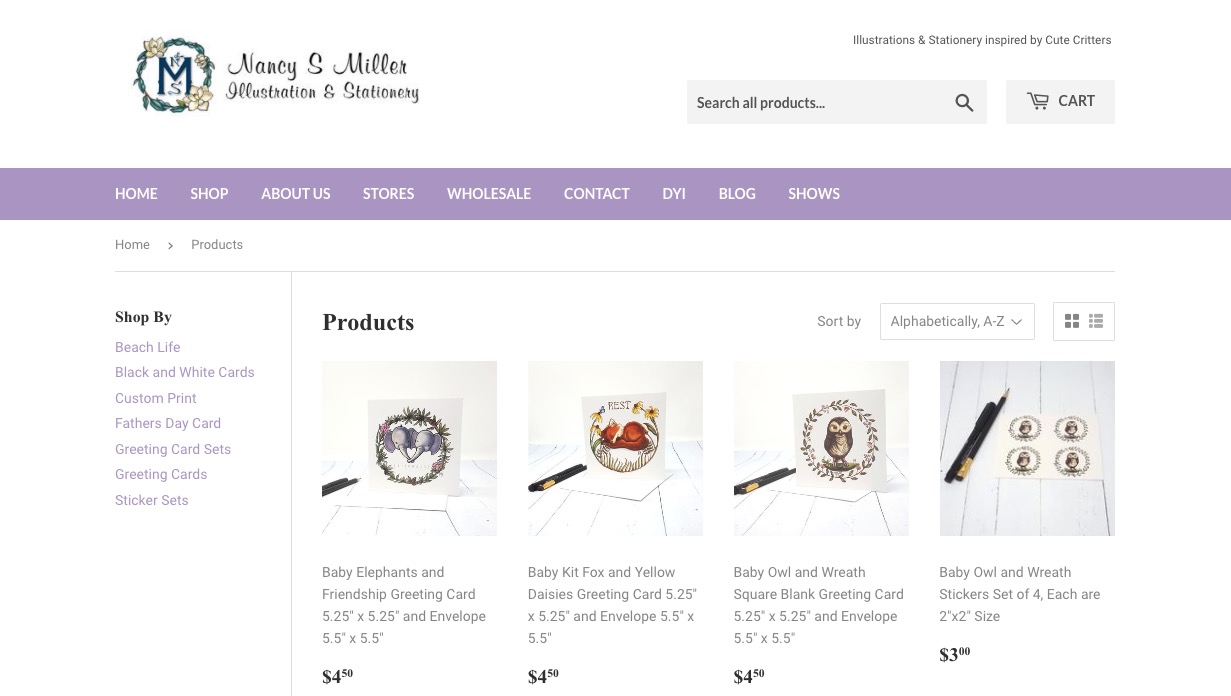1231x696 pixels.
Task: Click the Nancy S Miller logo
Action: [x=276, y=76]
